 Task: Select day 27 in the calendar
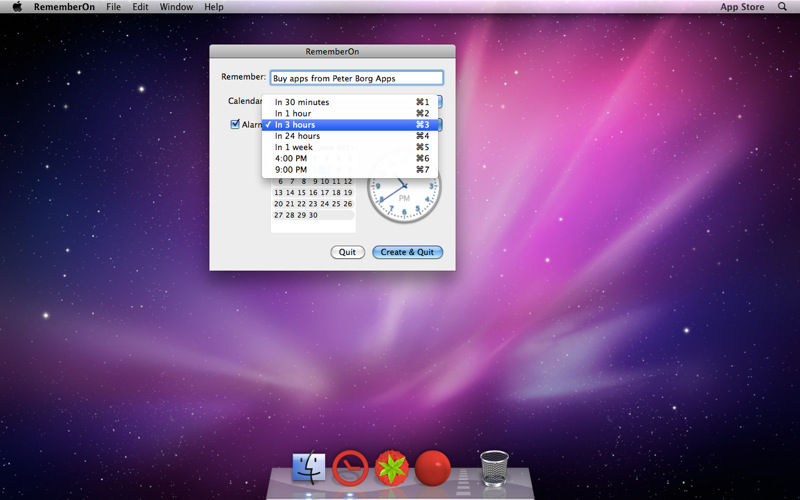pyautogui.click(x=278, y=215)
